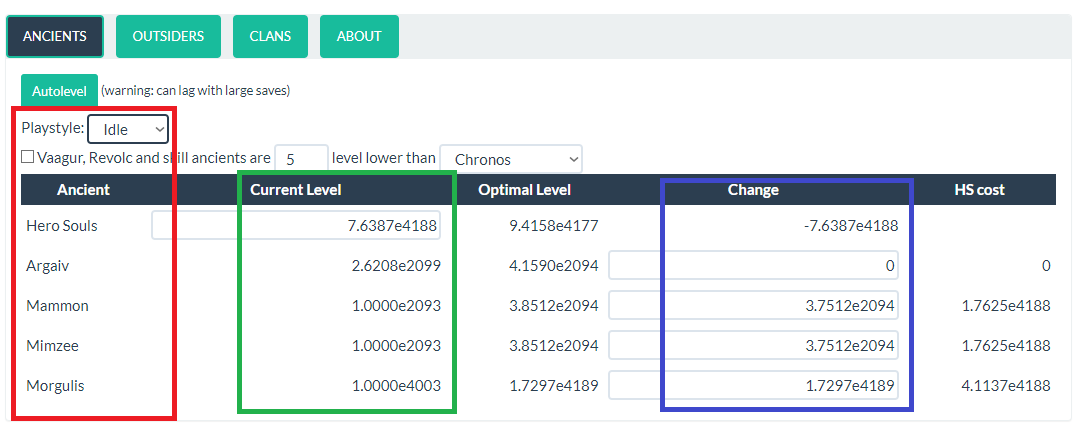
Task: Switch to the Ancients tab
Action: coord(55,36)
